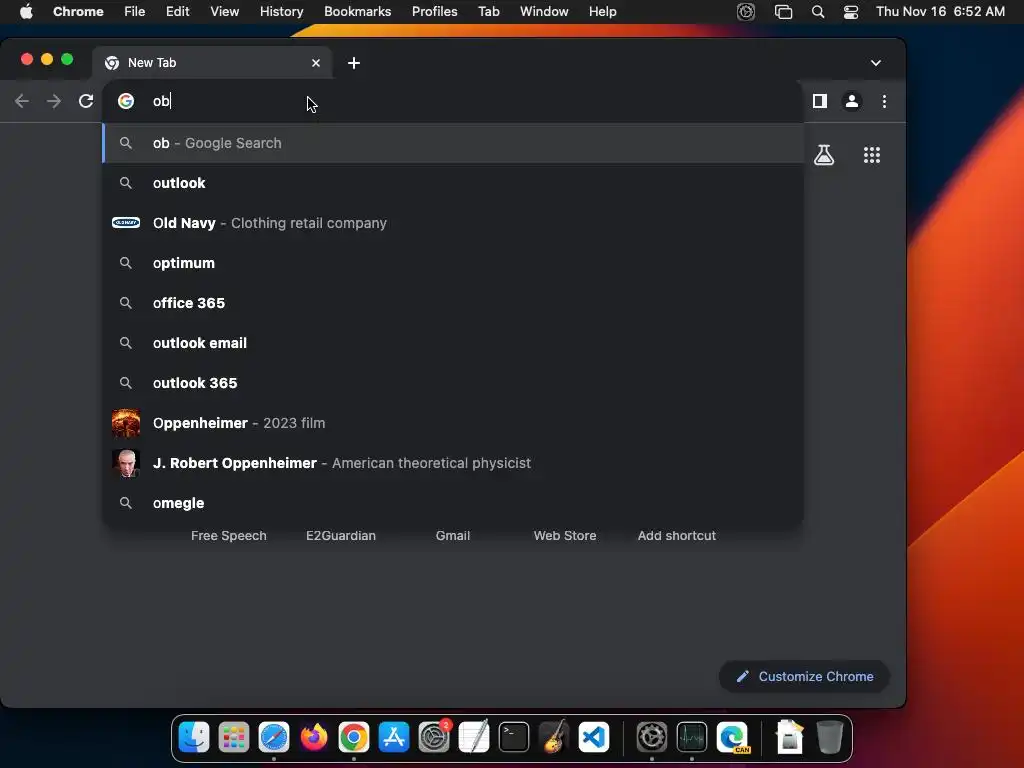Open the Help menu
Screen dimensions: 1024x768
point(602,11)
